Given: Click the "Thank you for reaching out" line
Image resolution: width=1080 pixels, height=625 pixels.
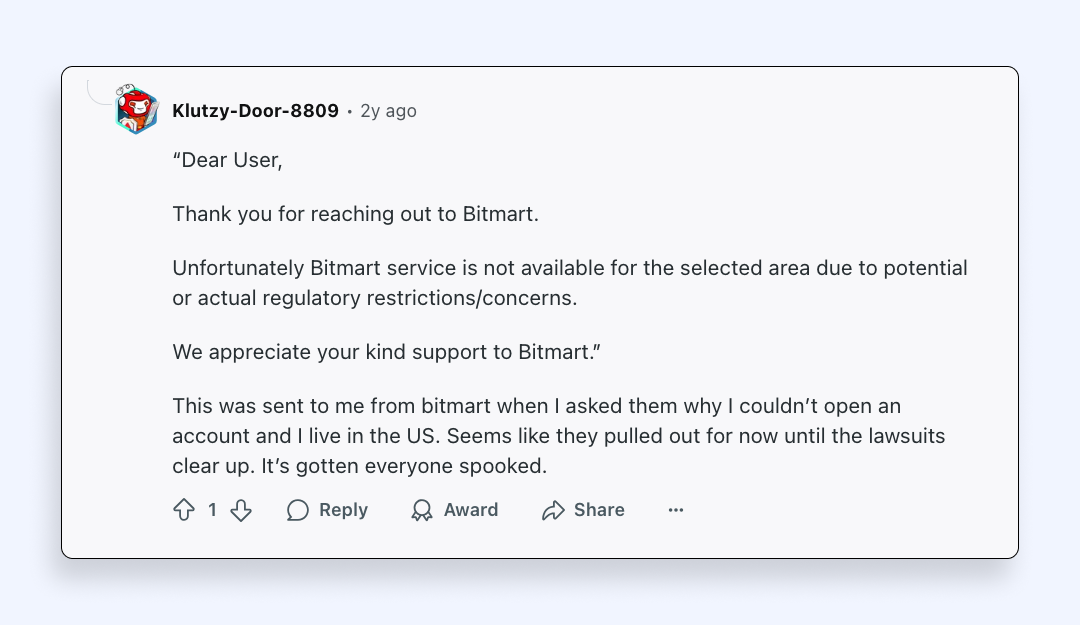Looking at the screenshot, I should pos(355,214).
